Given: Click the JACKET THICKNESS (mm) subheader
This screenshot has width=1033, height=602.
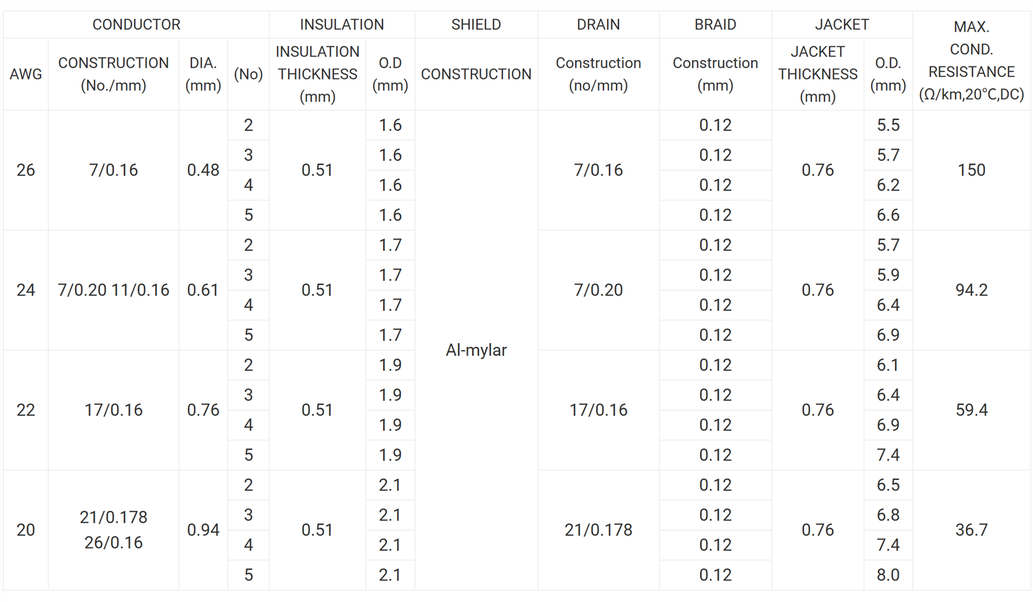Looking at the screenshot, I should click(817, 74).
